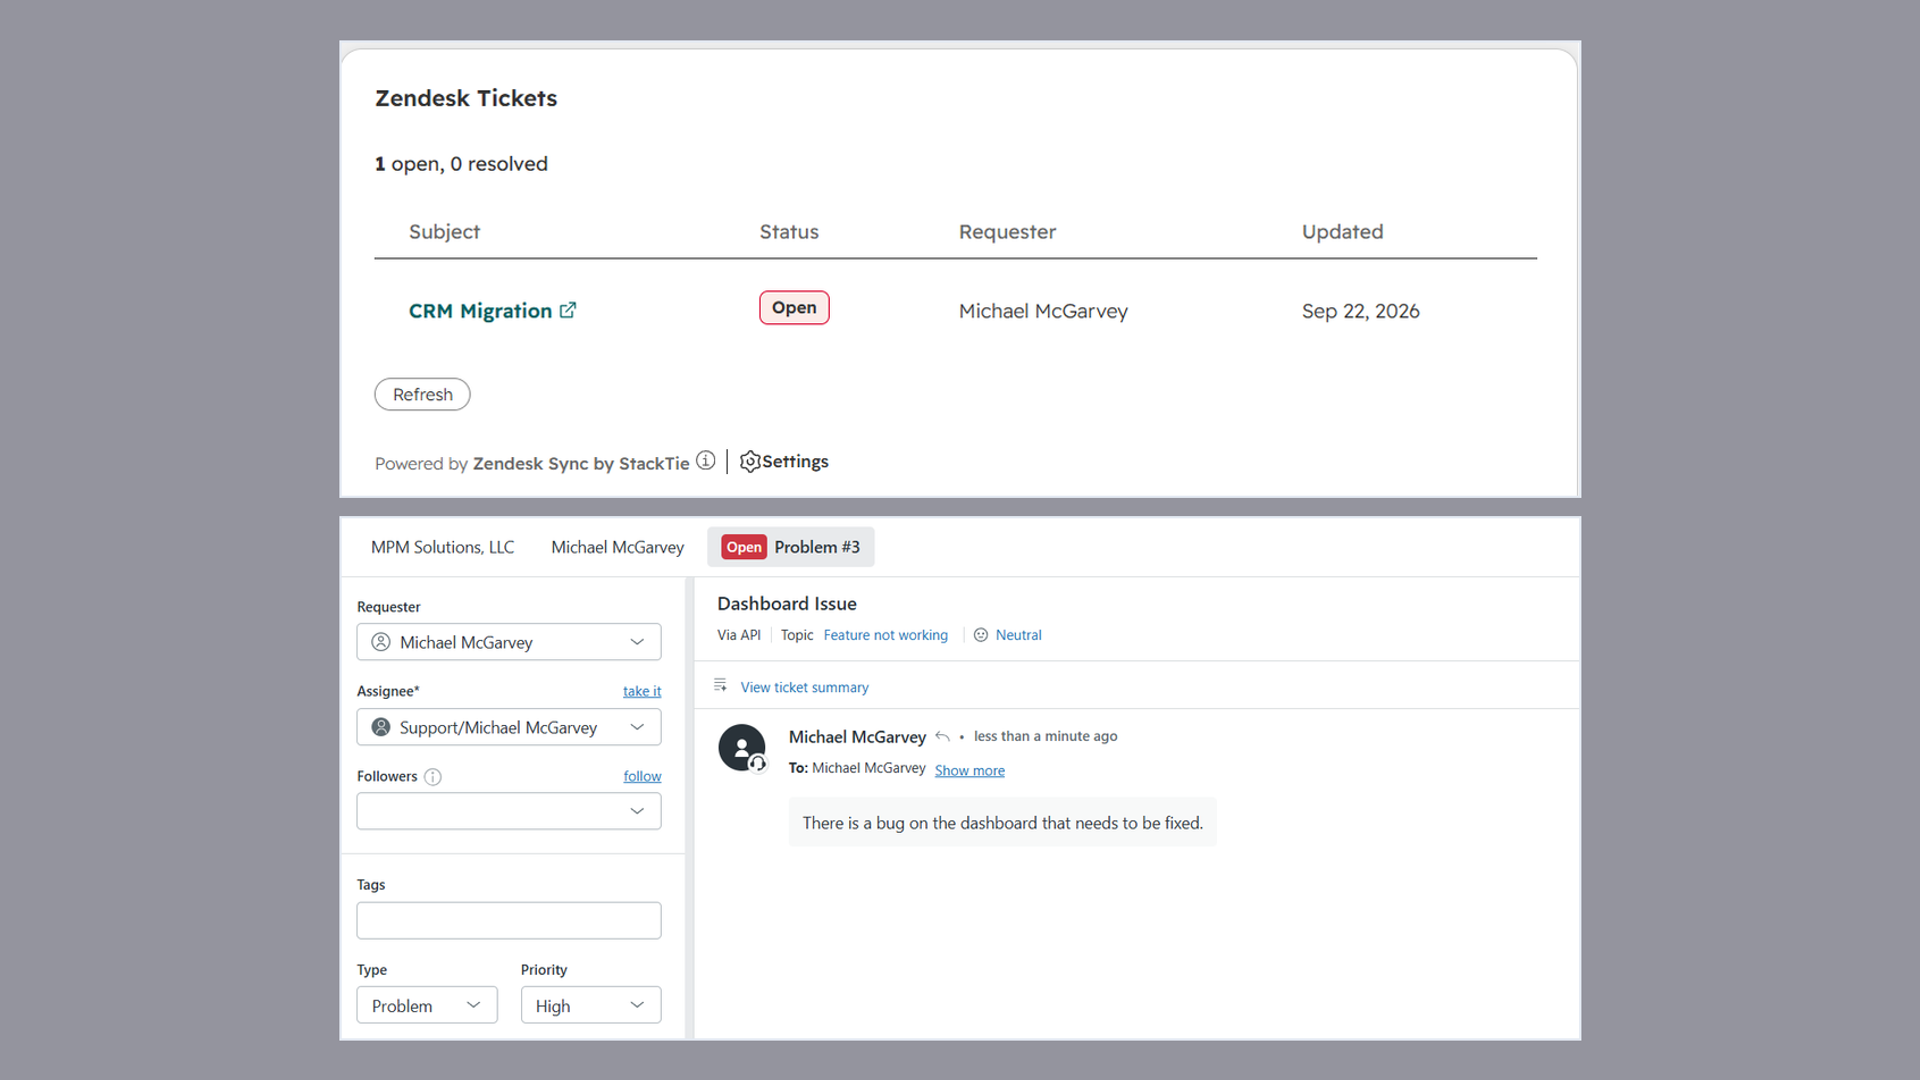The image size is (1920, 1080).
Task: Click the Zendesk Sync by StackTie text
Action: [581, 463]
